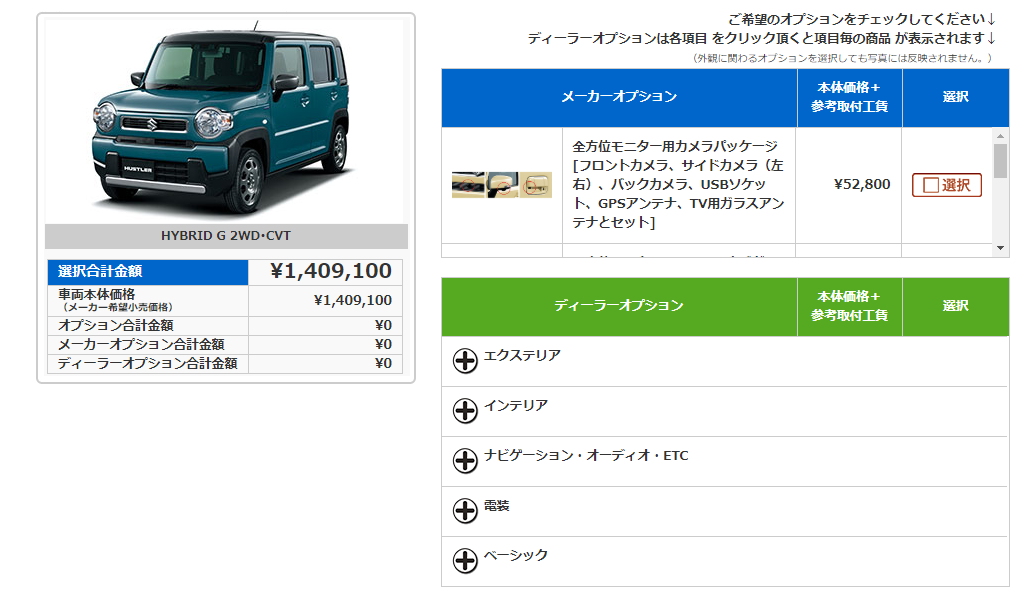
Task: Click the plus icon beside ベーシック
Action: tap(465, 561)
